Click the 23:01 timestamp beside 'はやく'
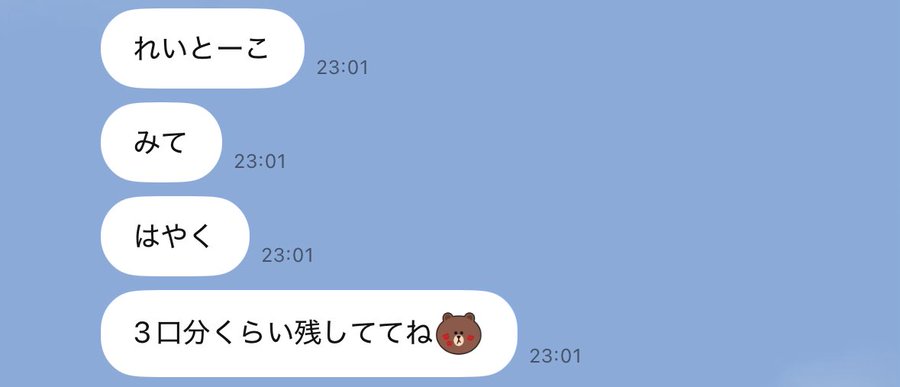 tap(287, 255)
